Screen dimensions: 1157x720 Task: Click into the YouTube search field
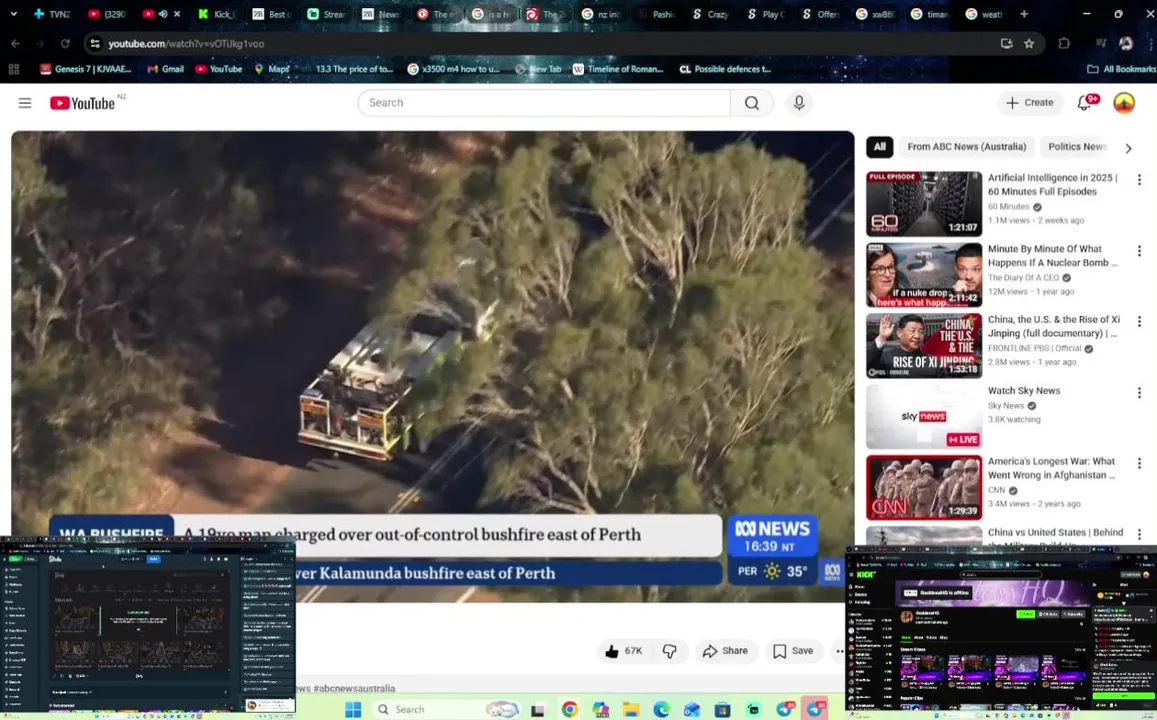pyautogui.click(x=544, y=103)
